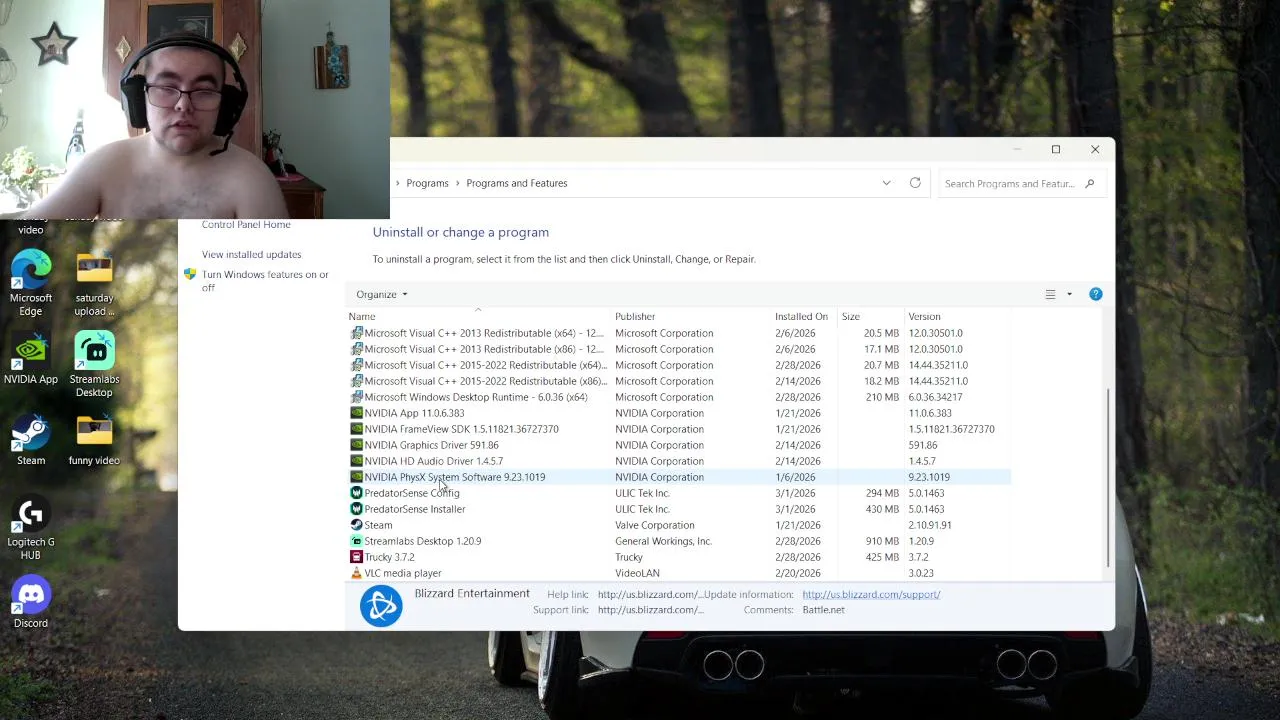
Task: Open Control Panel Home link
Action: click(x=246, y=224)
